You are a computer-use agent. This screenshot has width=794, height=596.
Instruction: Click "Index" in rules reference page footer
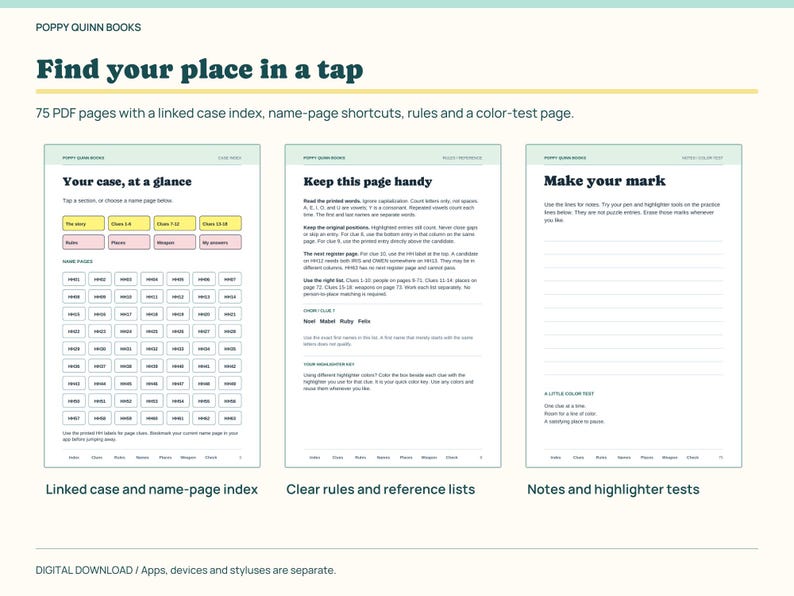point(315,457)
